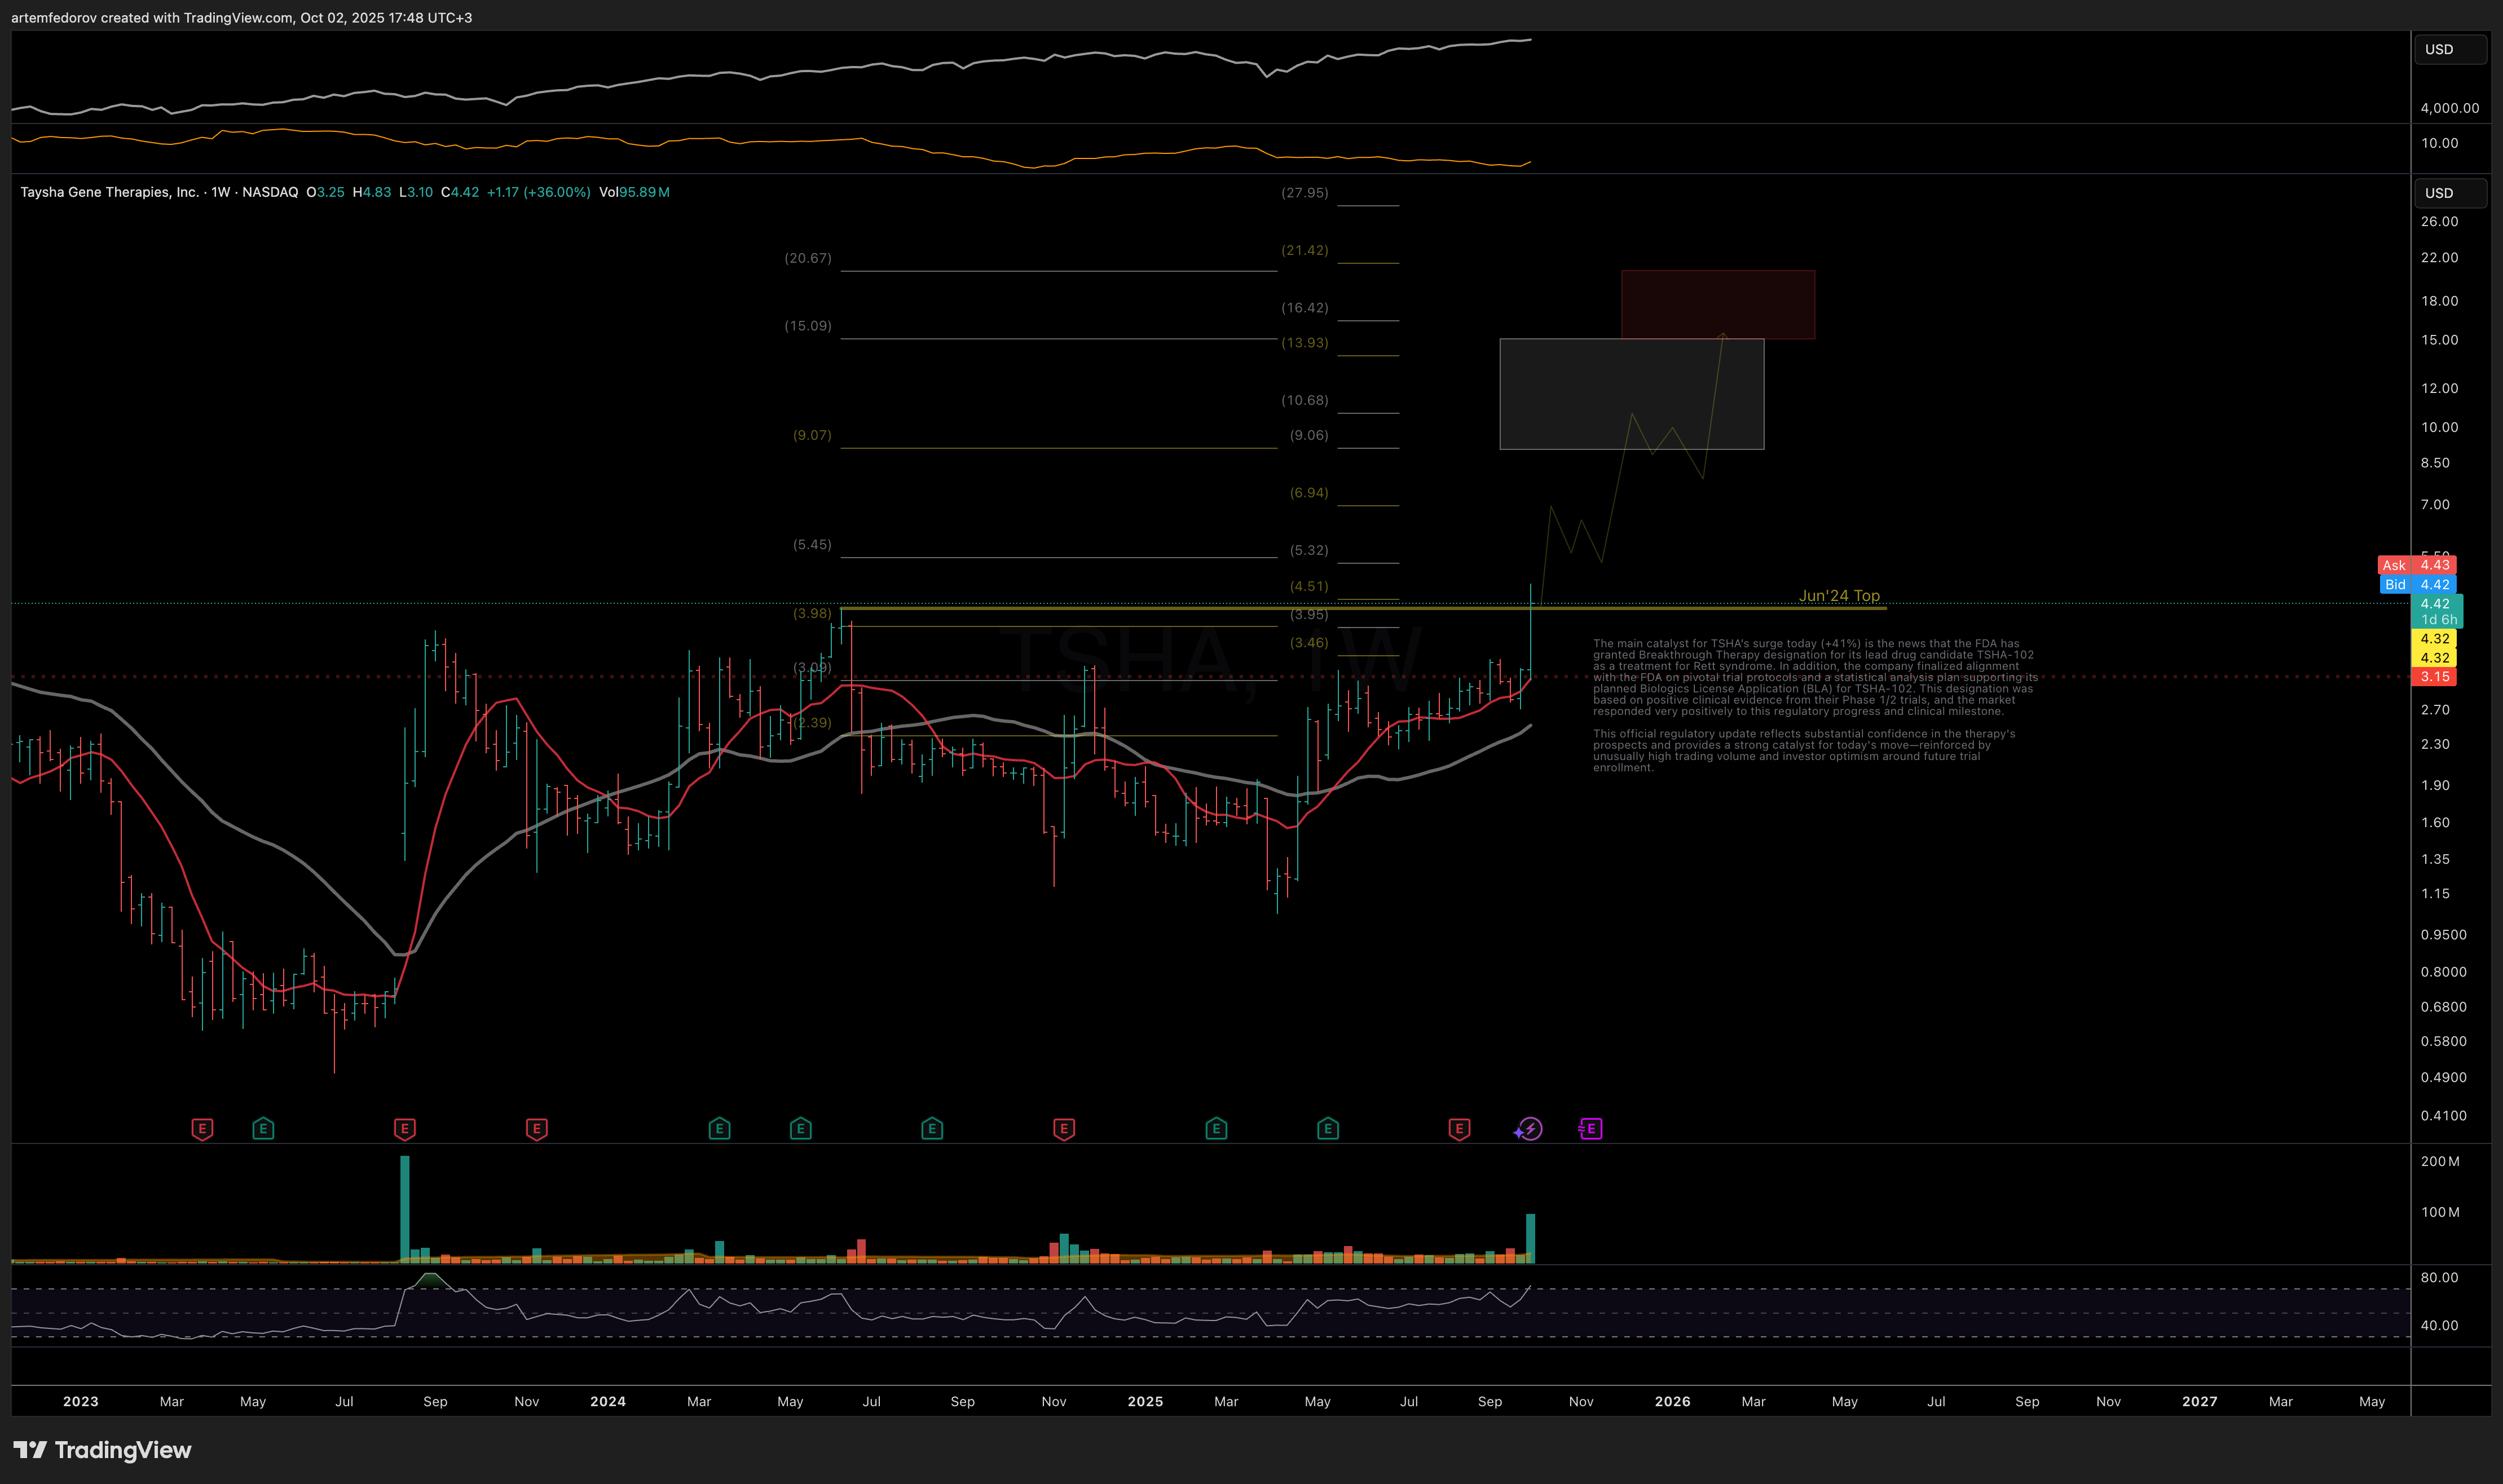Screen dimensions: 2503x1484
Task: Open the red earnings marker near March 2023
Action: click(202, 1129)
